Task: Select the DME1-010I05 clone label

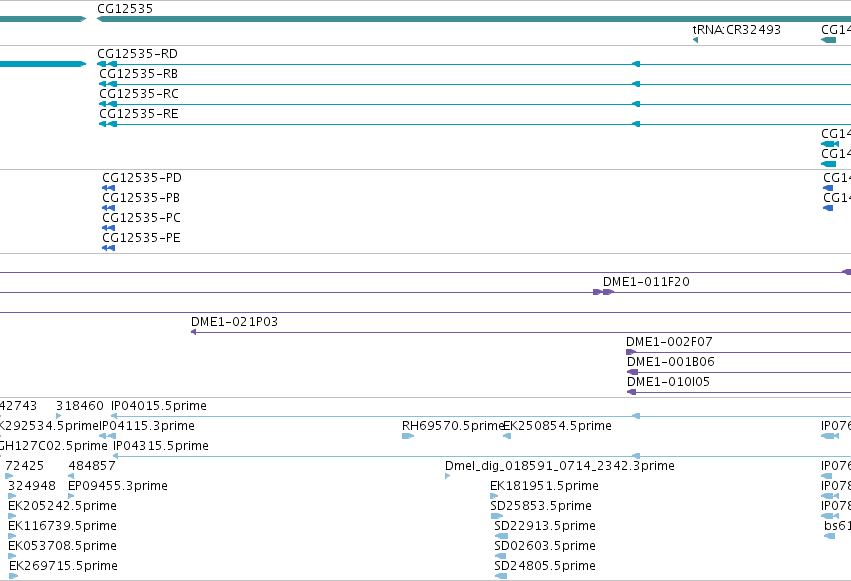Action: (668, 382)
